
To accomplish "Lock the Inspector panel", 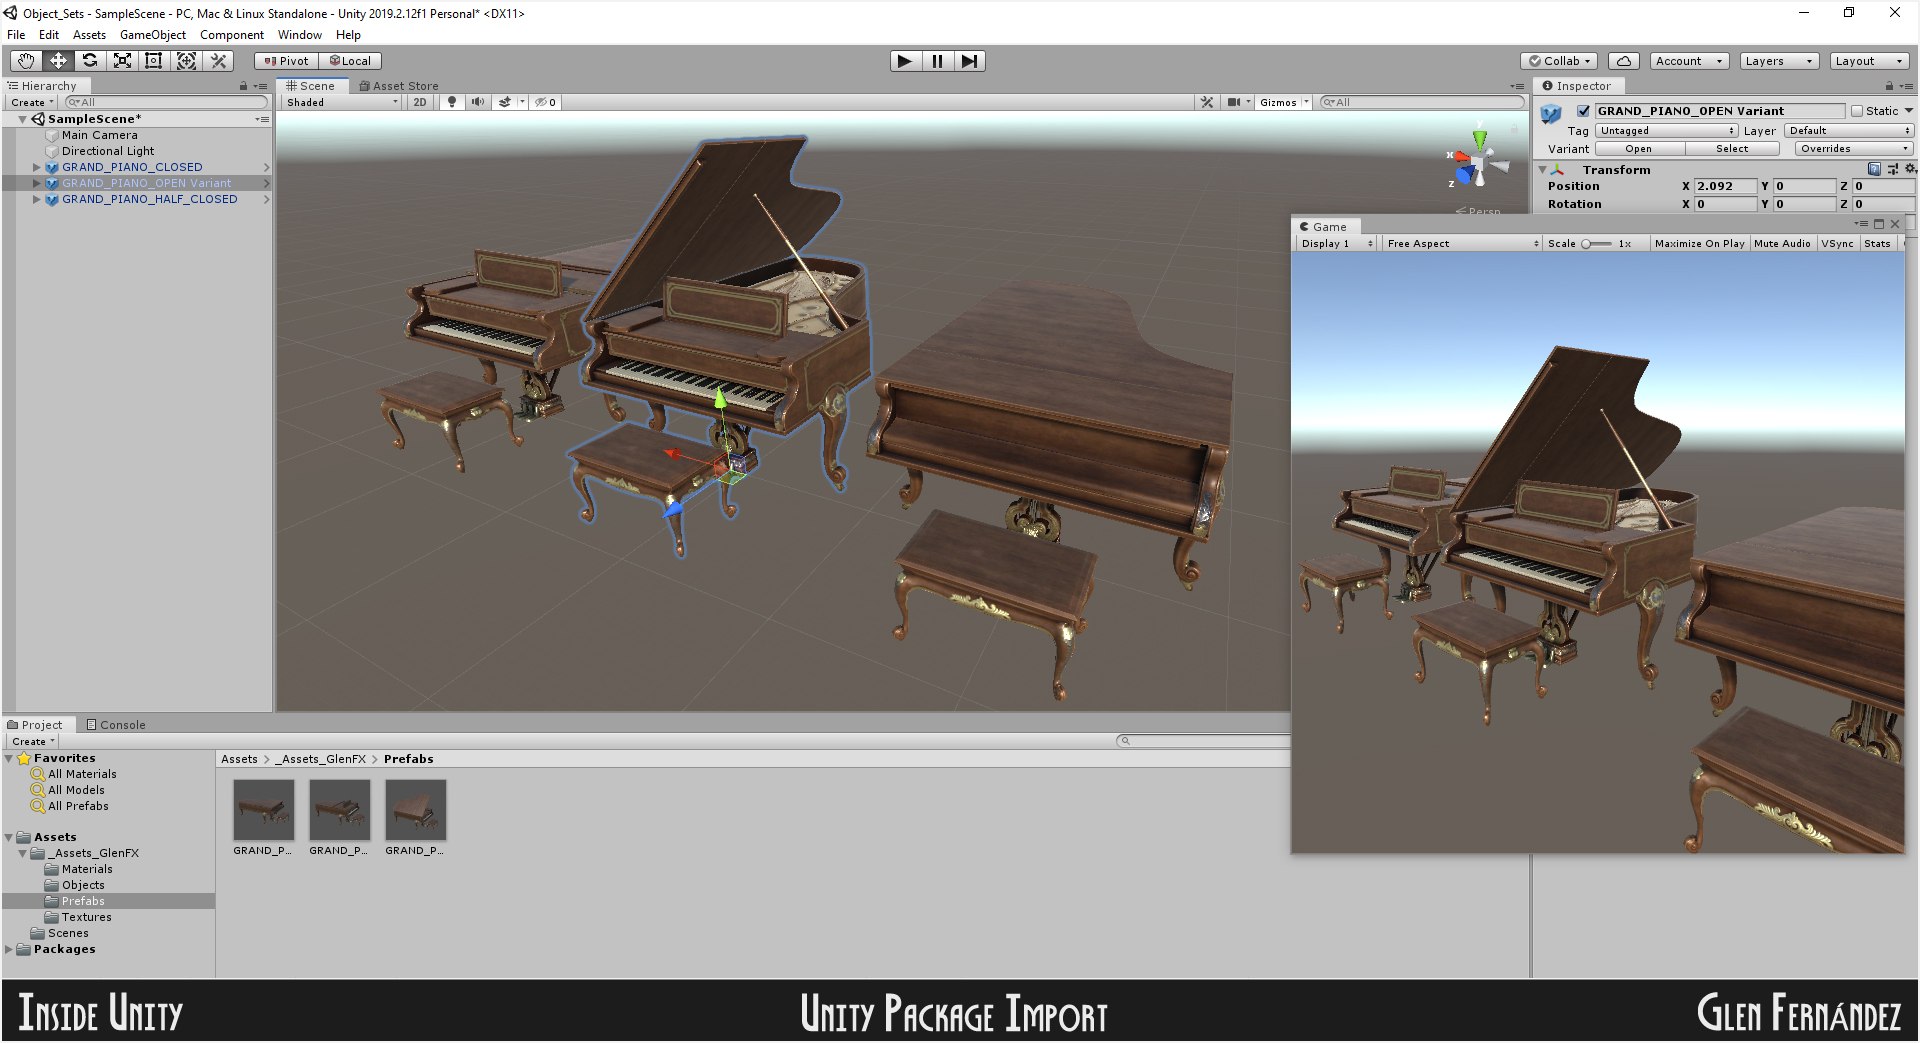I will click(x=1889, y=86).
